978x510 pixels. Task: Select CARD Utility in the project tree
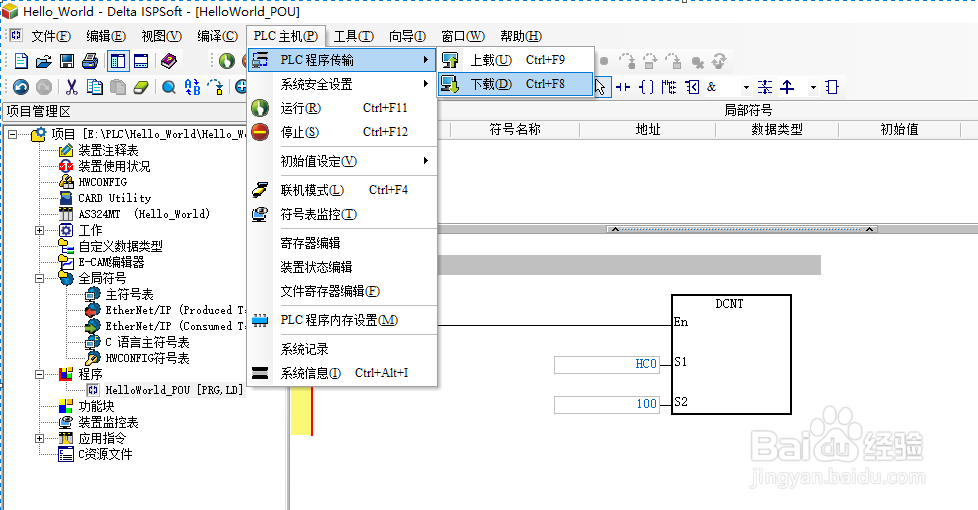pyautogui.click(x=114, y=198)
